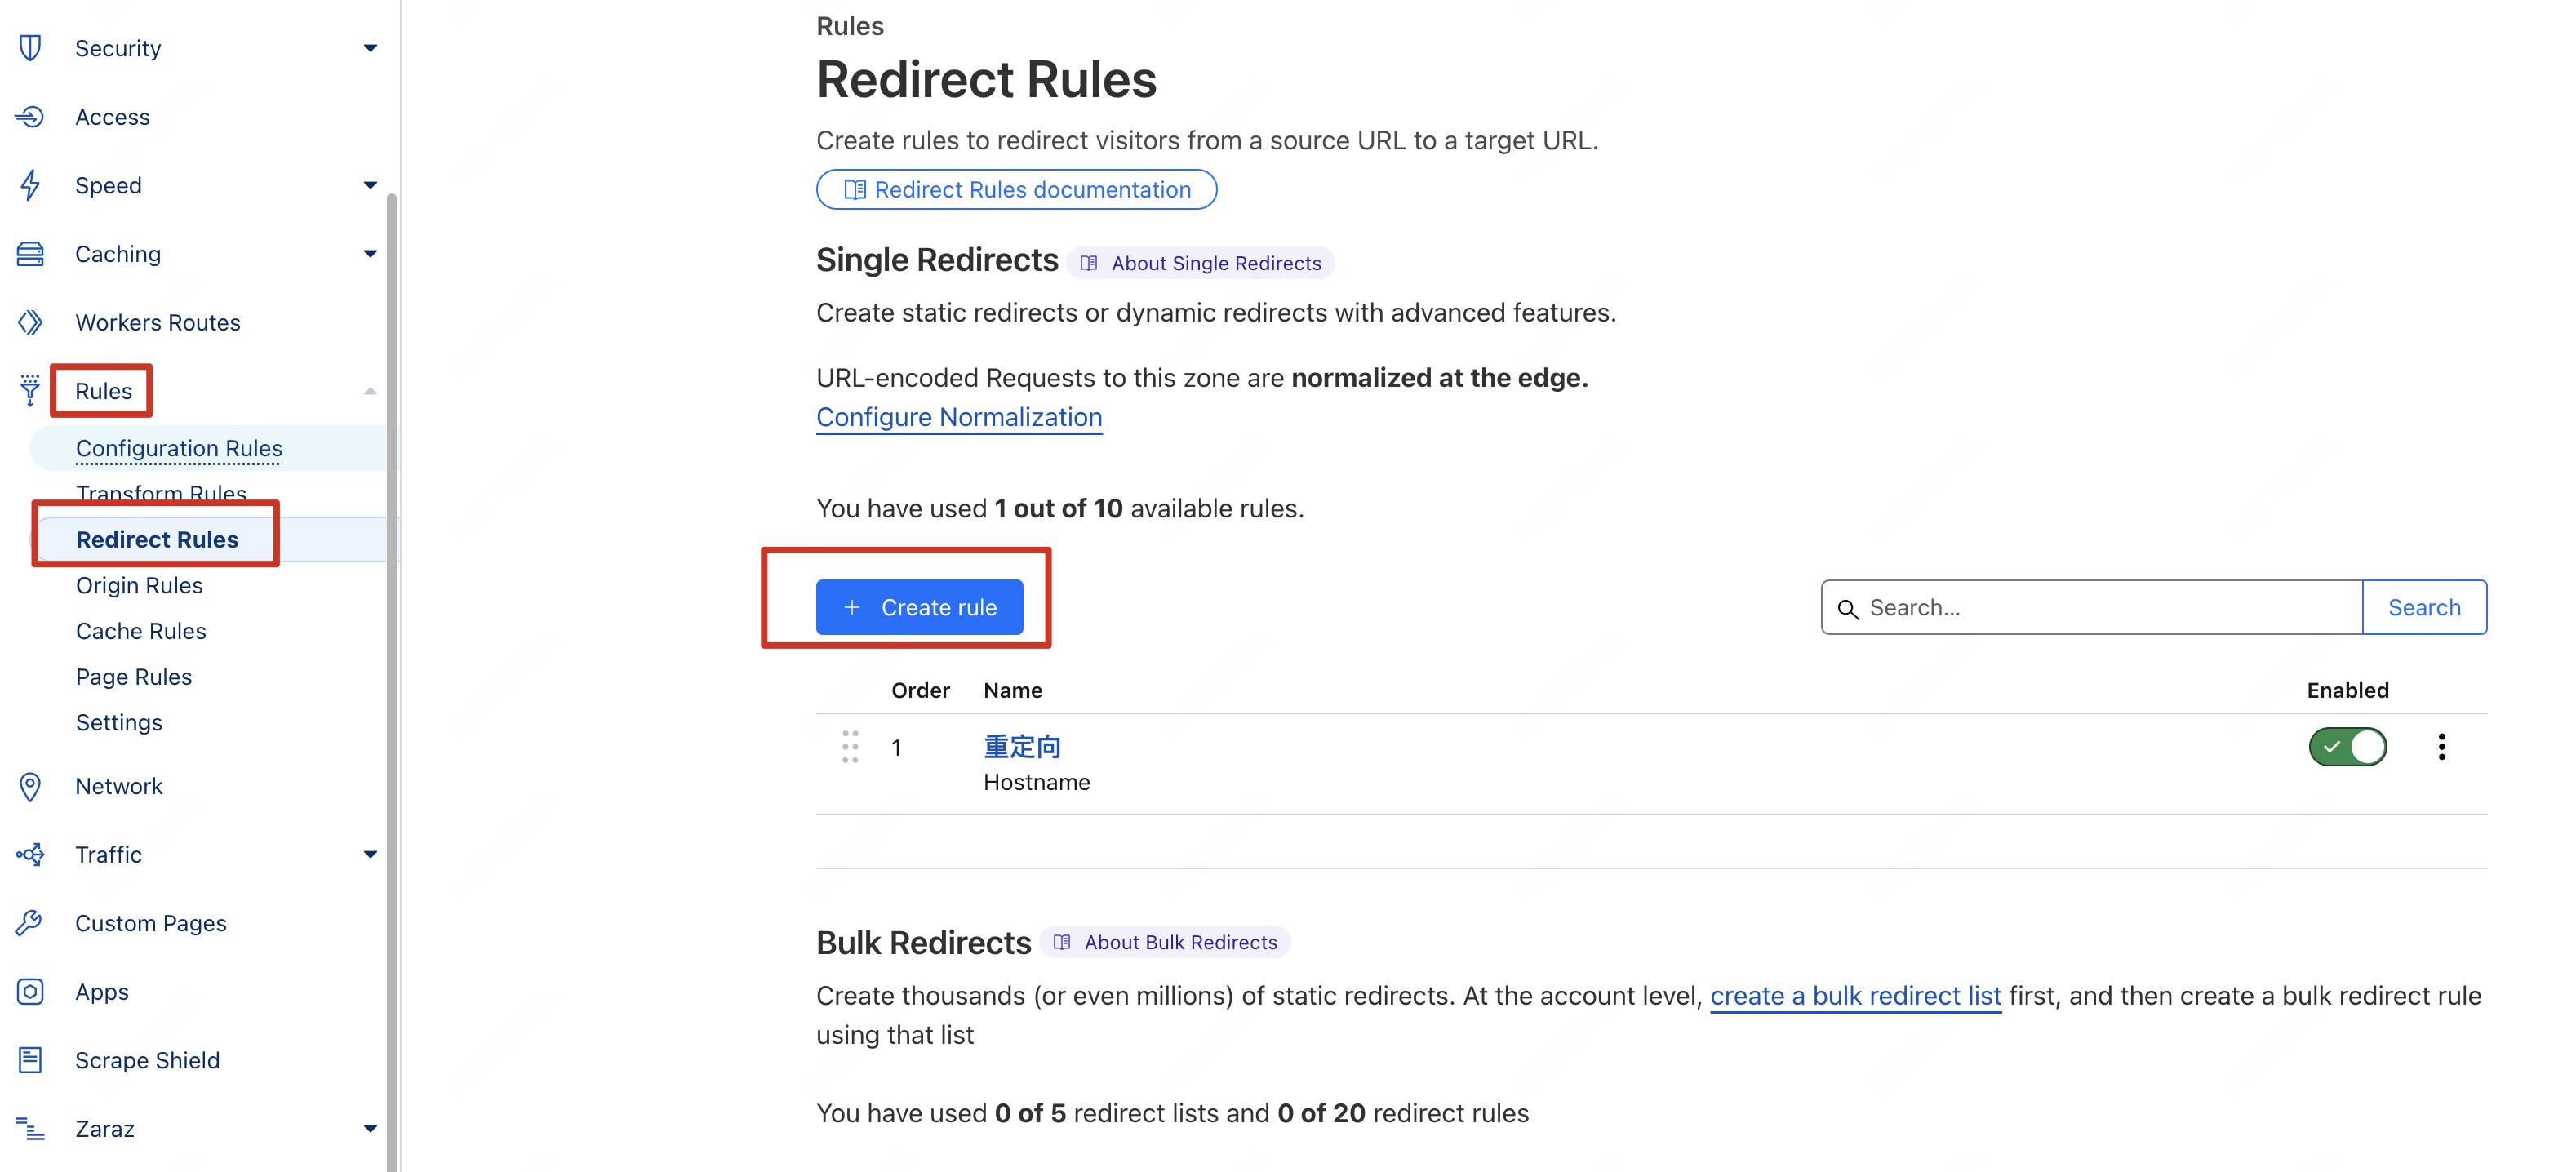This screenshot has height=1172, width=2576.
Task: Click the Security shield icon
Action: [x=30, y=48]
